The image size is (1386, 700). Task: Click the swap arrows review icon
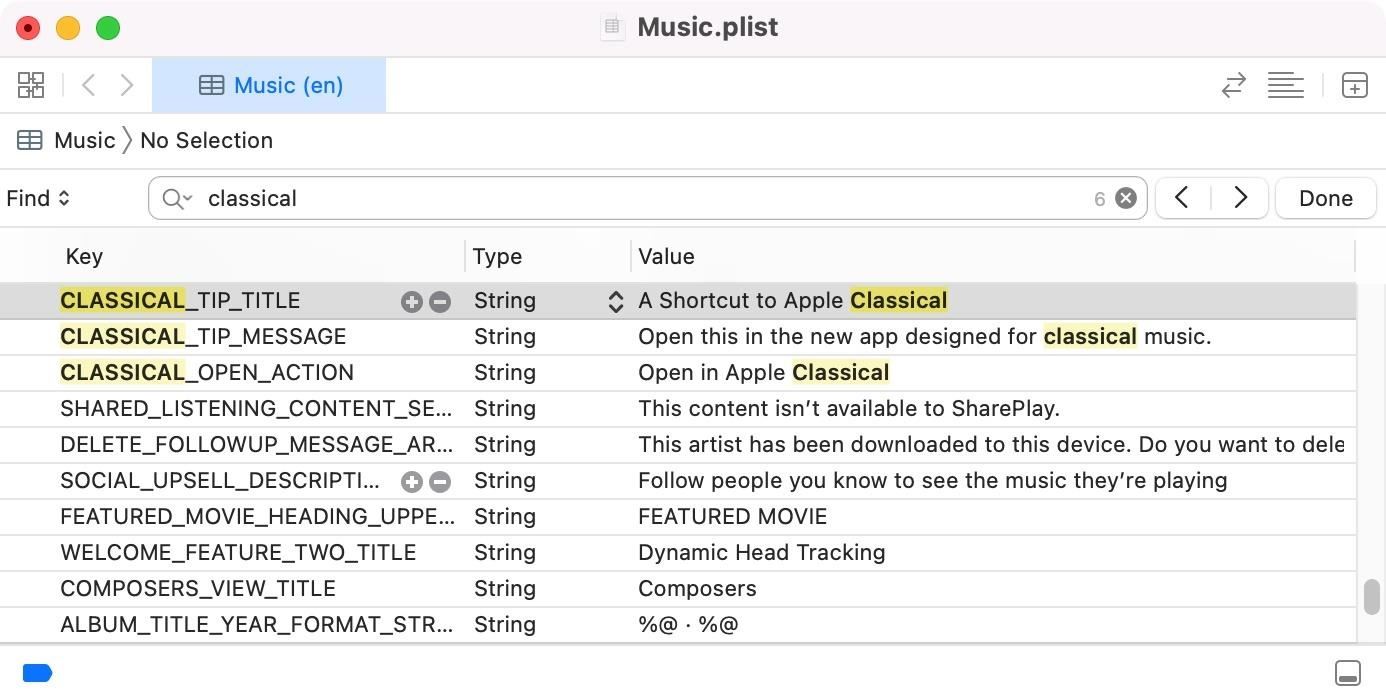pyautogui.click(x=1234, y=85)
